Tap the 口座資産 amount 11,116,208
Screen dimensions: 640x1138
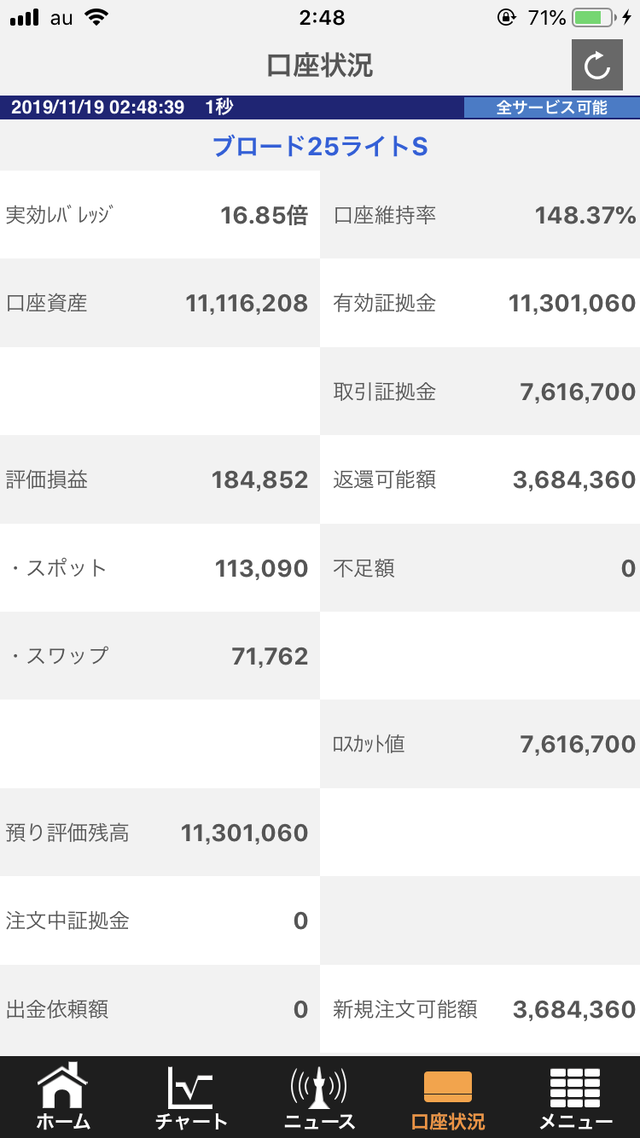246,303
